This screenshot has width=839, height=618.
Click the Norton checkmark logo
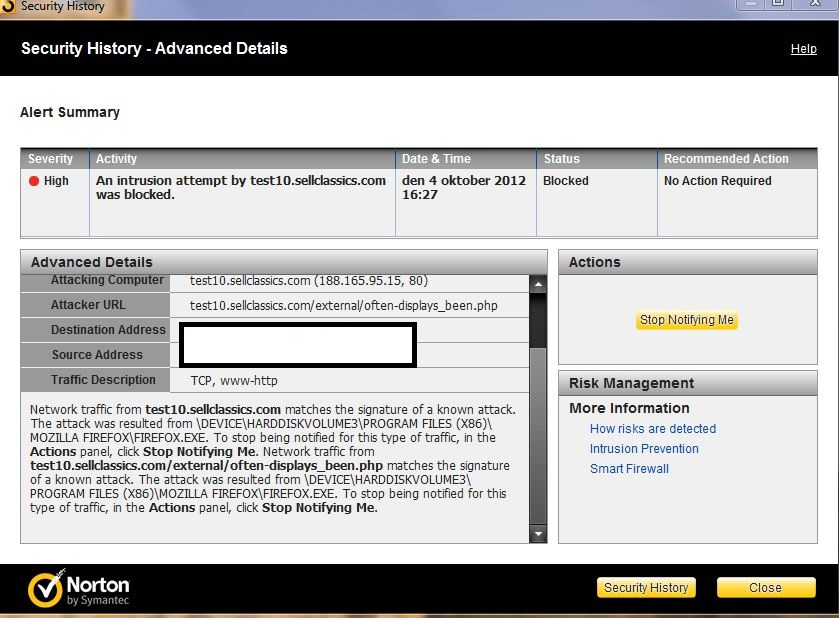click(x=46, y=589)
